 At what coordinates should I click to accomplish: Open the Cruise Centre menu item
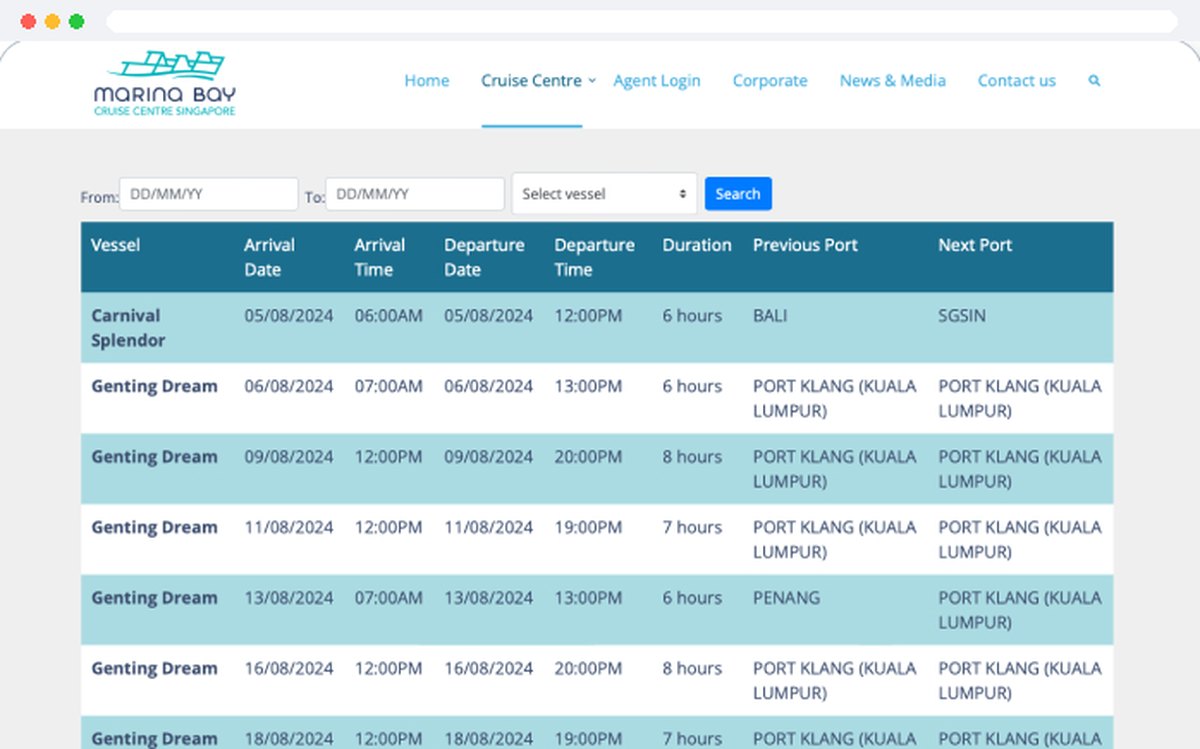[x=531, y=81]
